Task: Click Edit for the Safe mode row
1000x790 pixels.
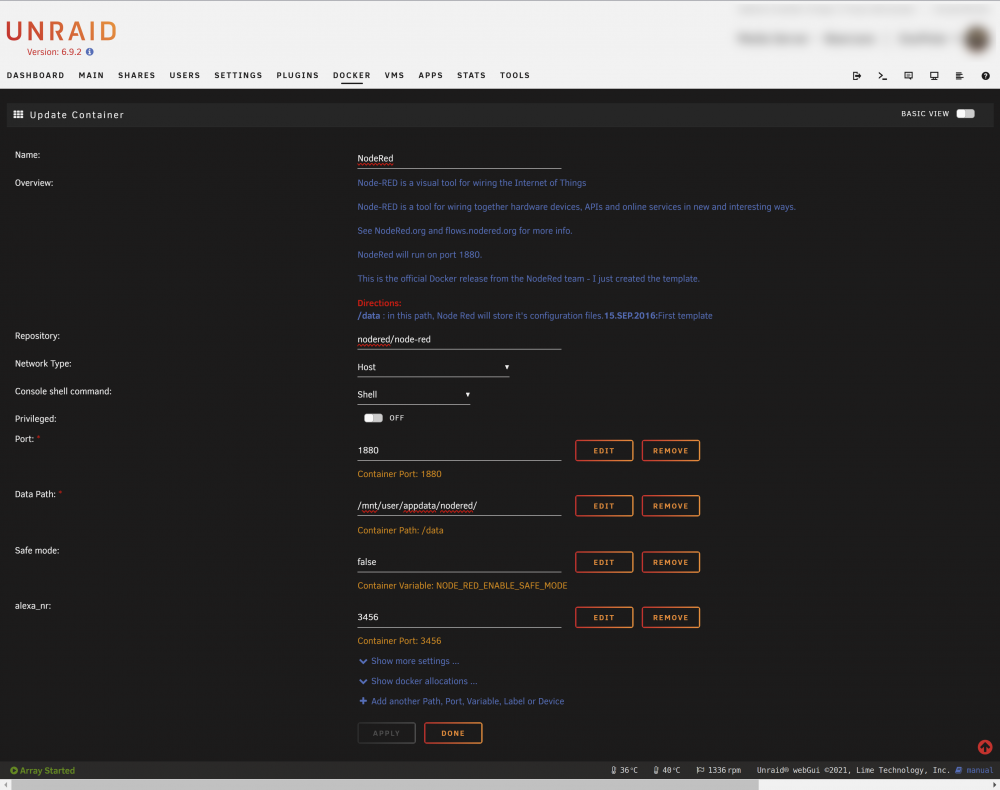Action: point(604,562)
